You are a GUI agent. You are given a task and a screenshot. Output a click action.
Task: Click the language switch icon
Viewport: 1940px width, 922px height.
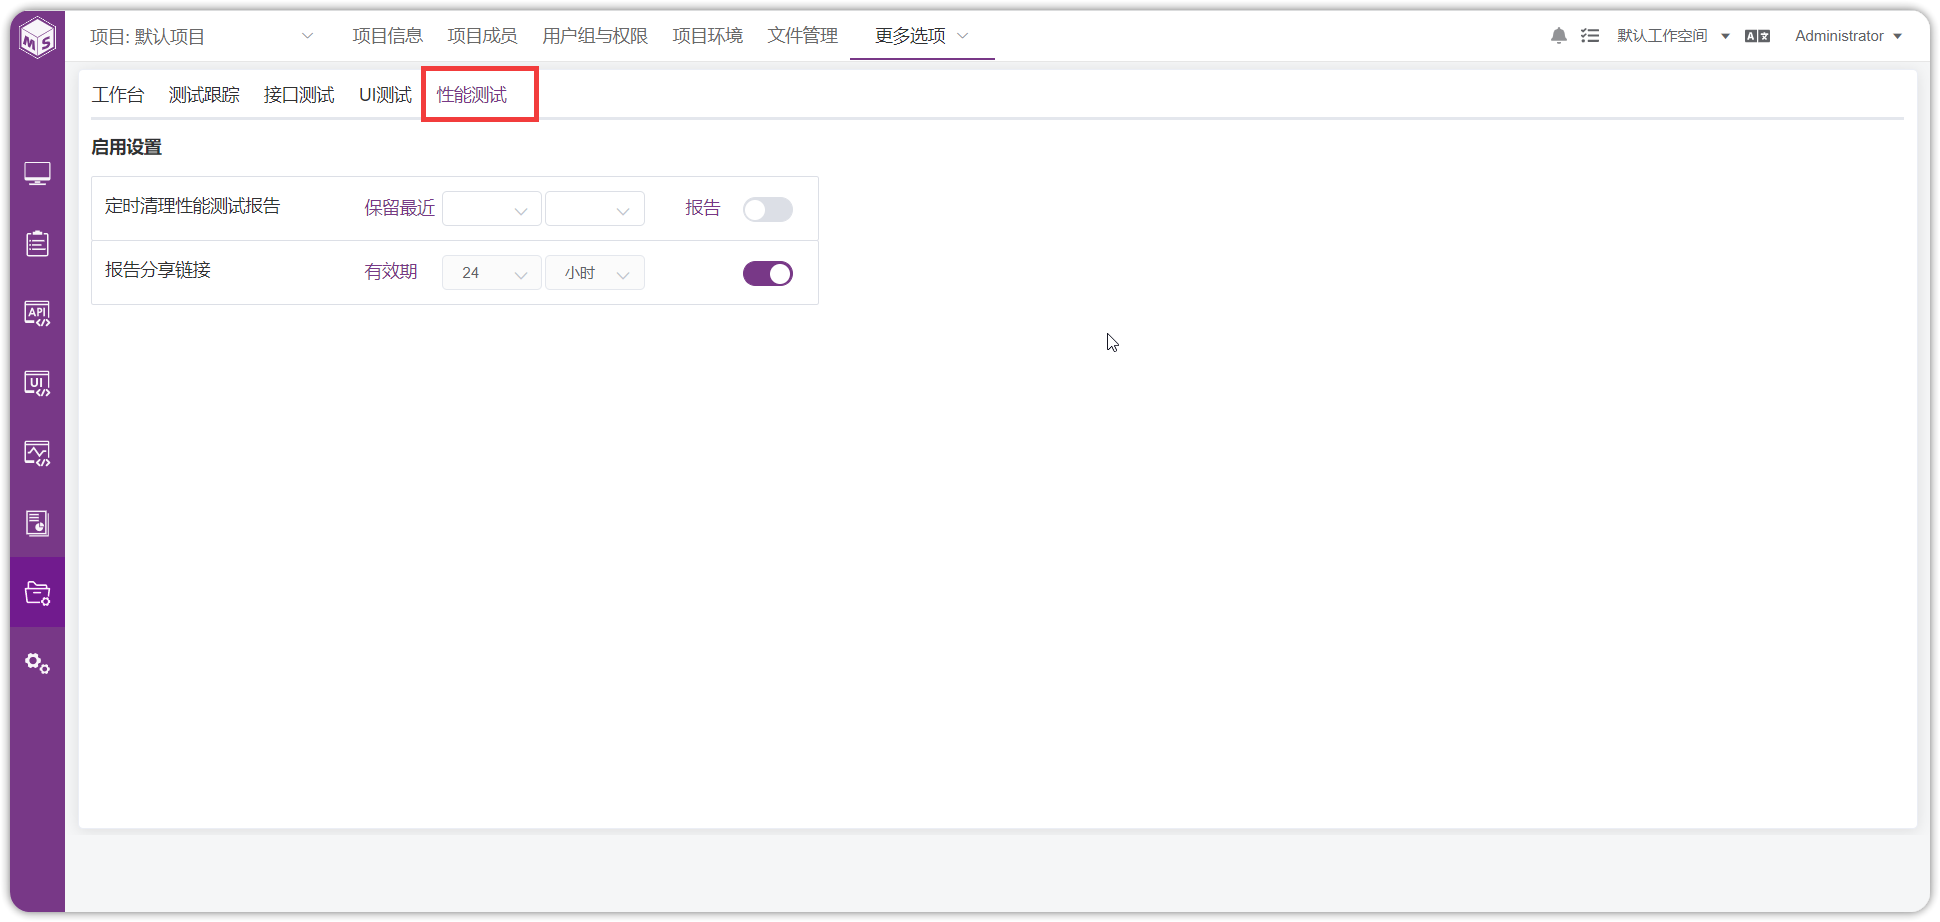[1757, 36]
